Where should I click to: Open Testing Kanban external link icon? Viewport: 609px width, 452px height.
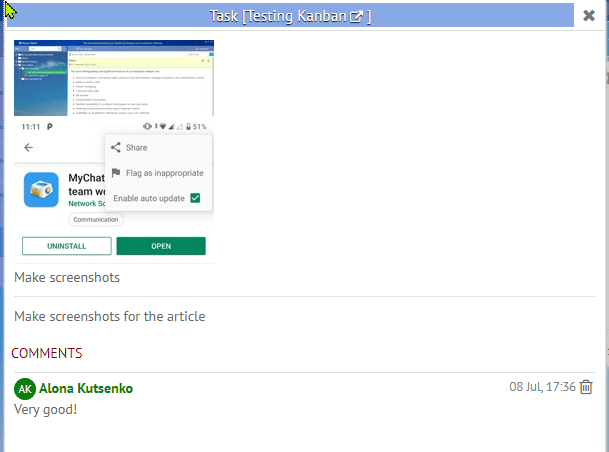pyautogui.click(x=356, y=17)
